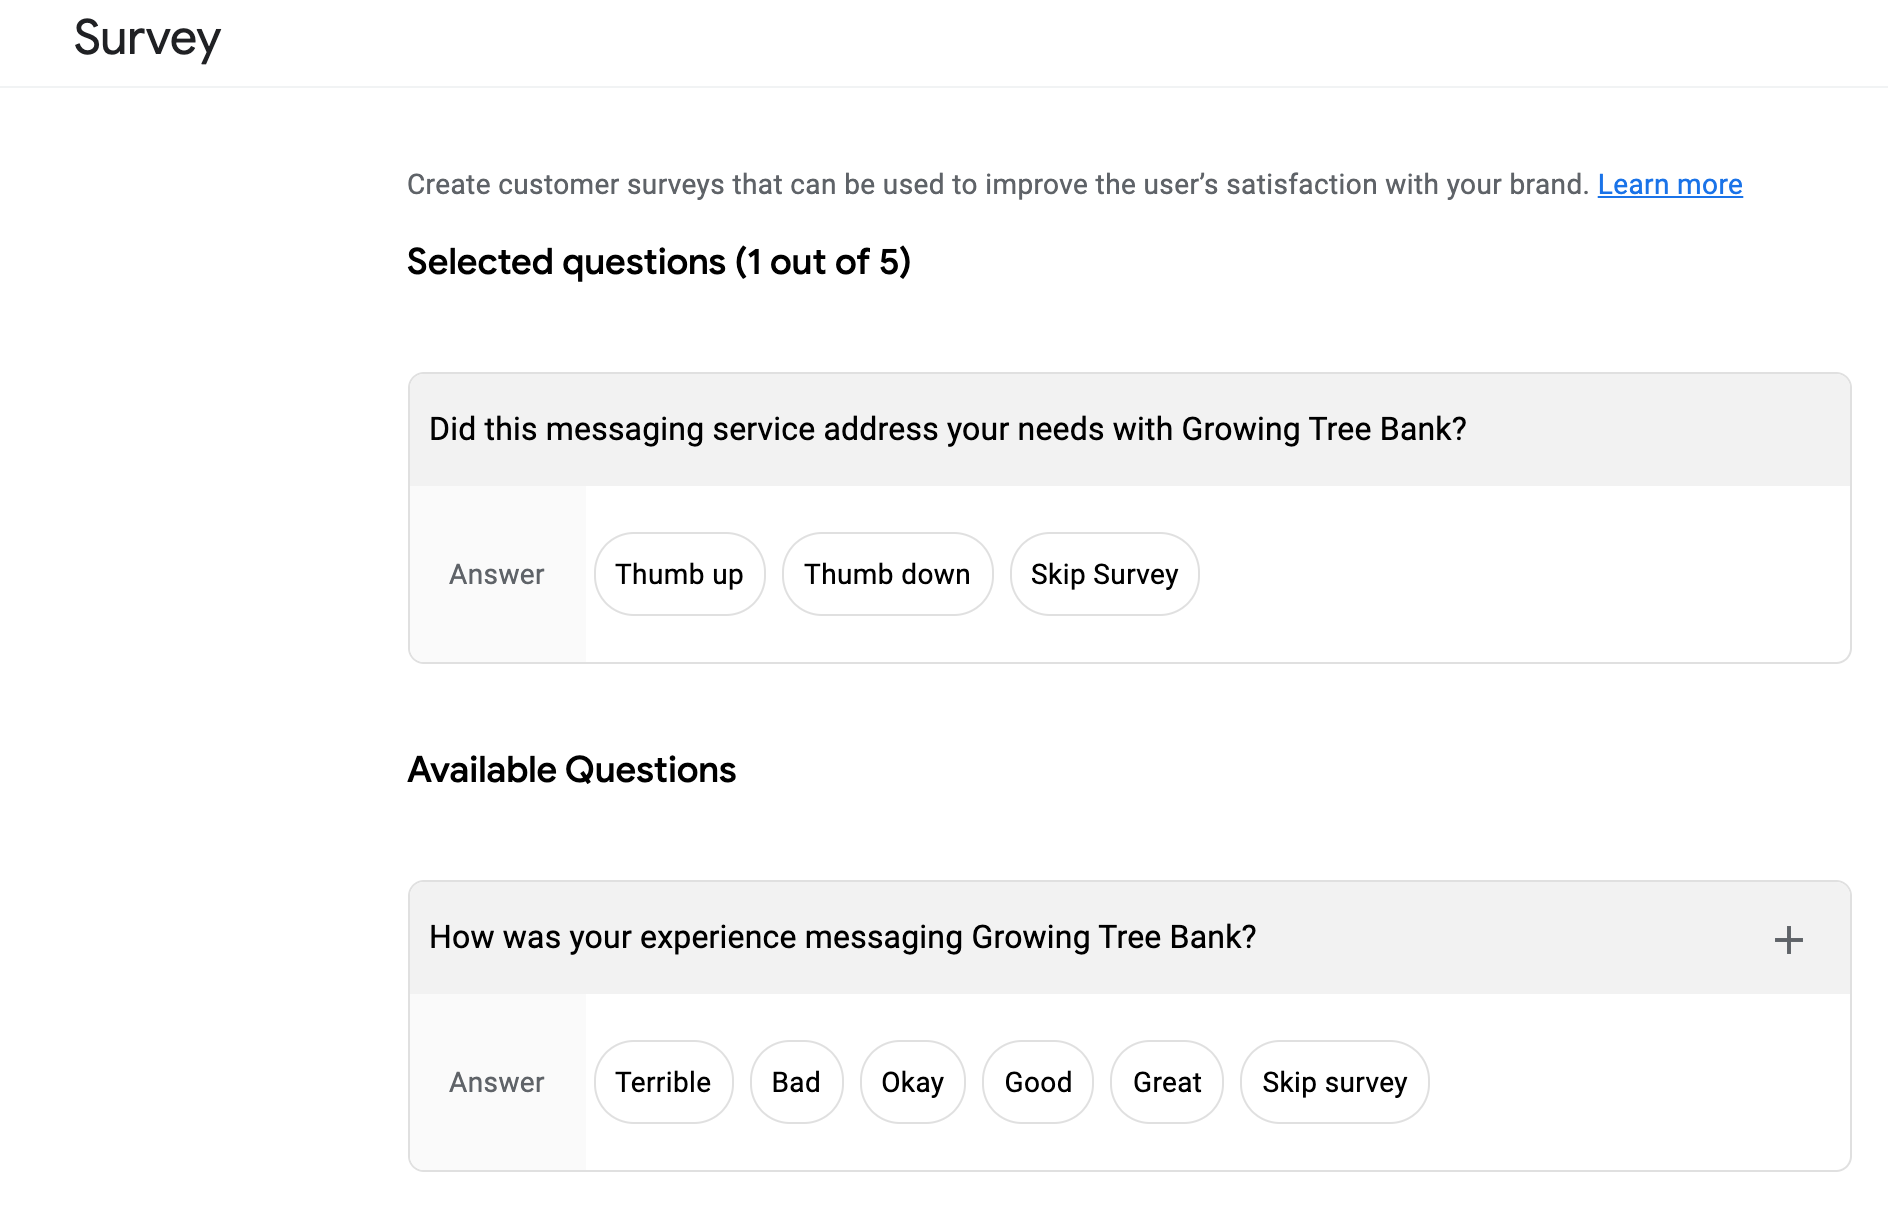This screenshot has height=1210, width=1888.
Task: Click the Selected questions (1 out of 5) heading
Action: pyautogui.click(x=658, y=262)
